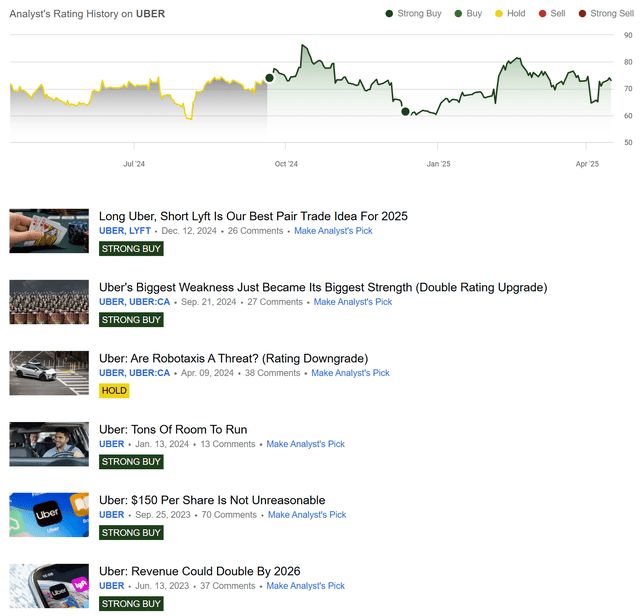Click 26 Comments on the Dec. 12 article
This screenshot has height=616, width=640.
(255, 231)
